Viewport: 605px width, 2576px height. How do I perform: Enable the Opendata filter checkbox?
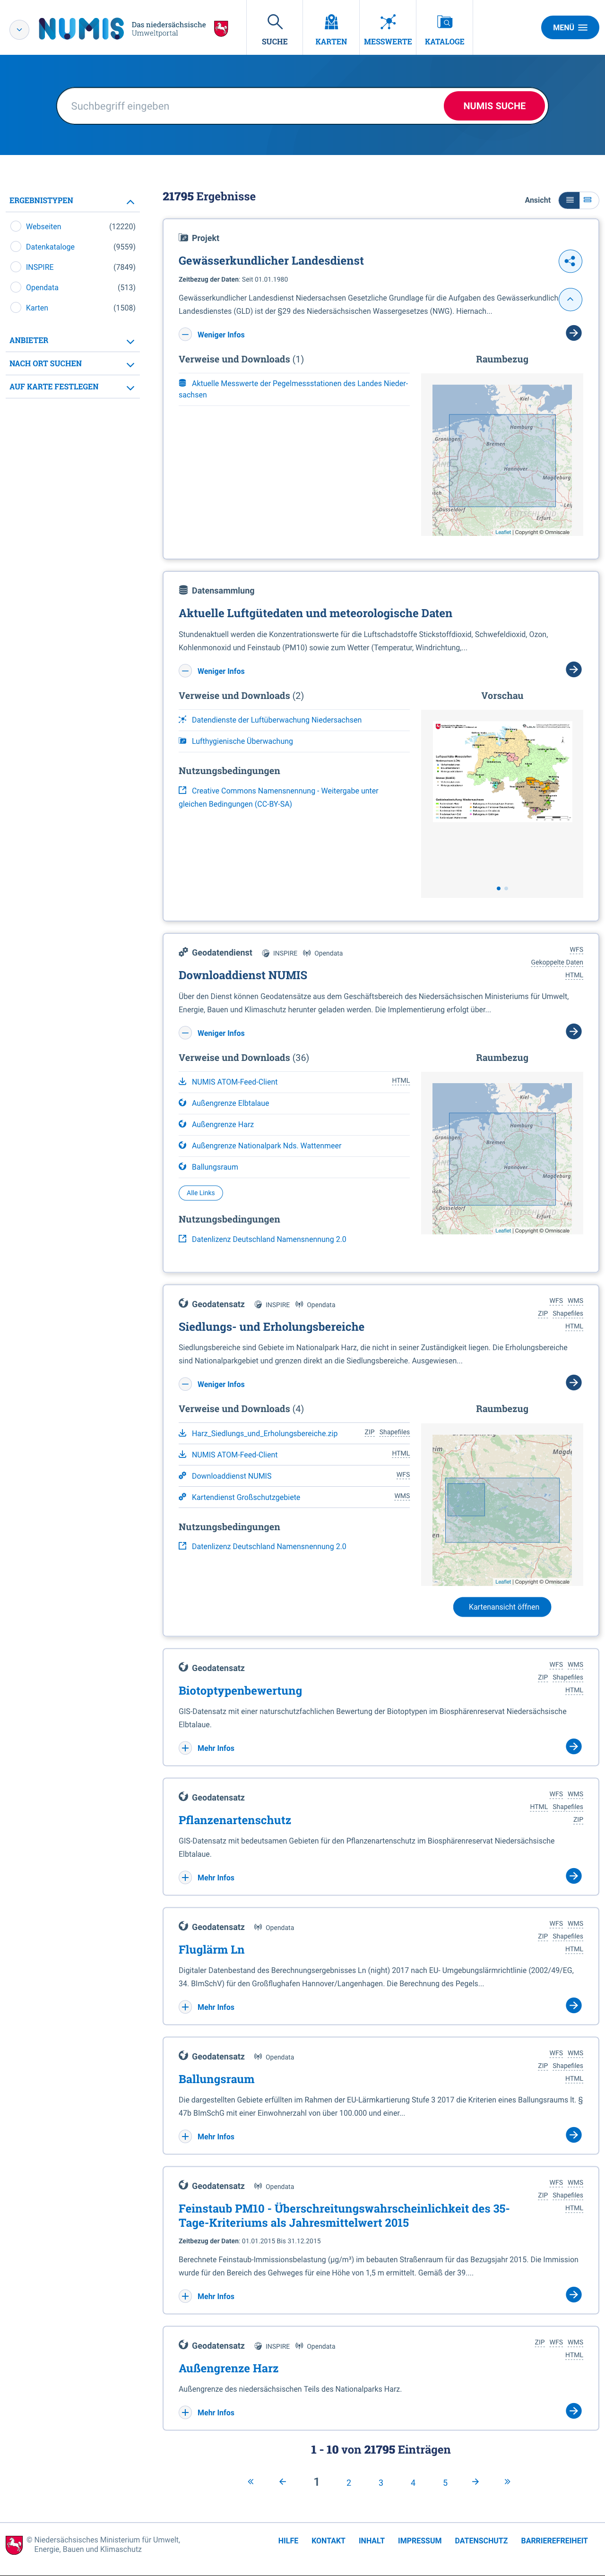click(16, 288)
